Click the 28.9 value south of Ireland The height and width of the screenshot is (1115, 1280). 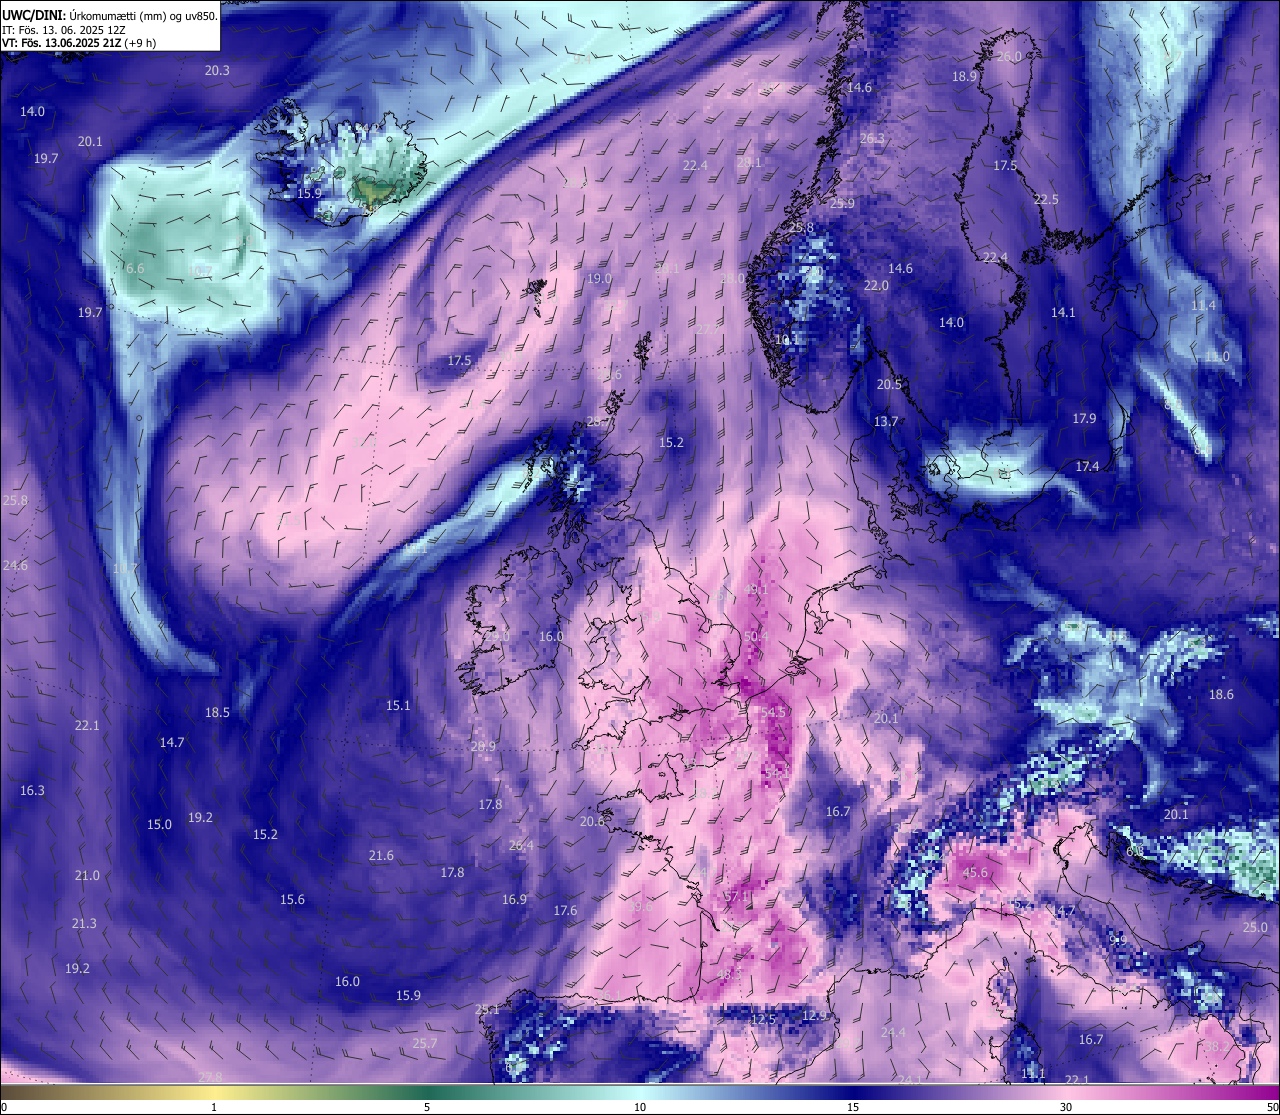483,747
